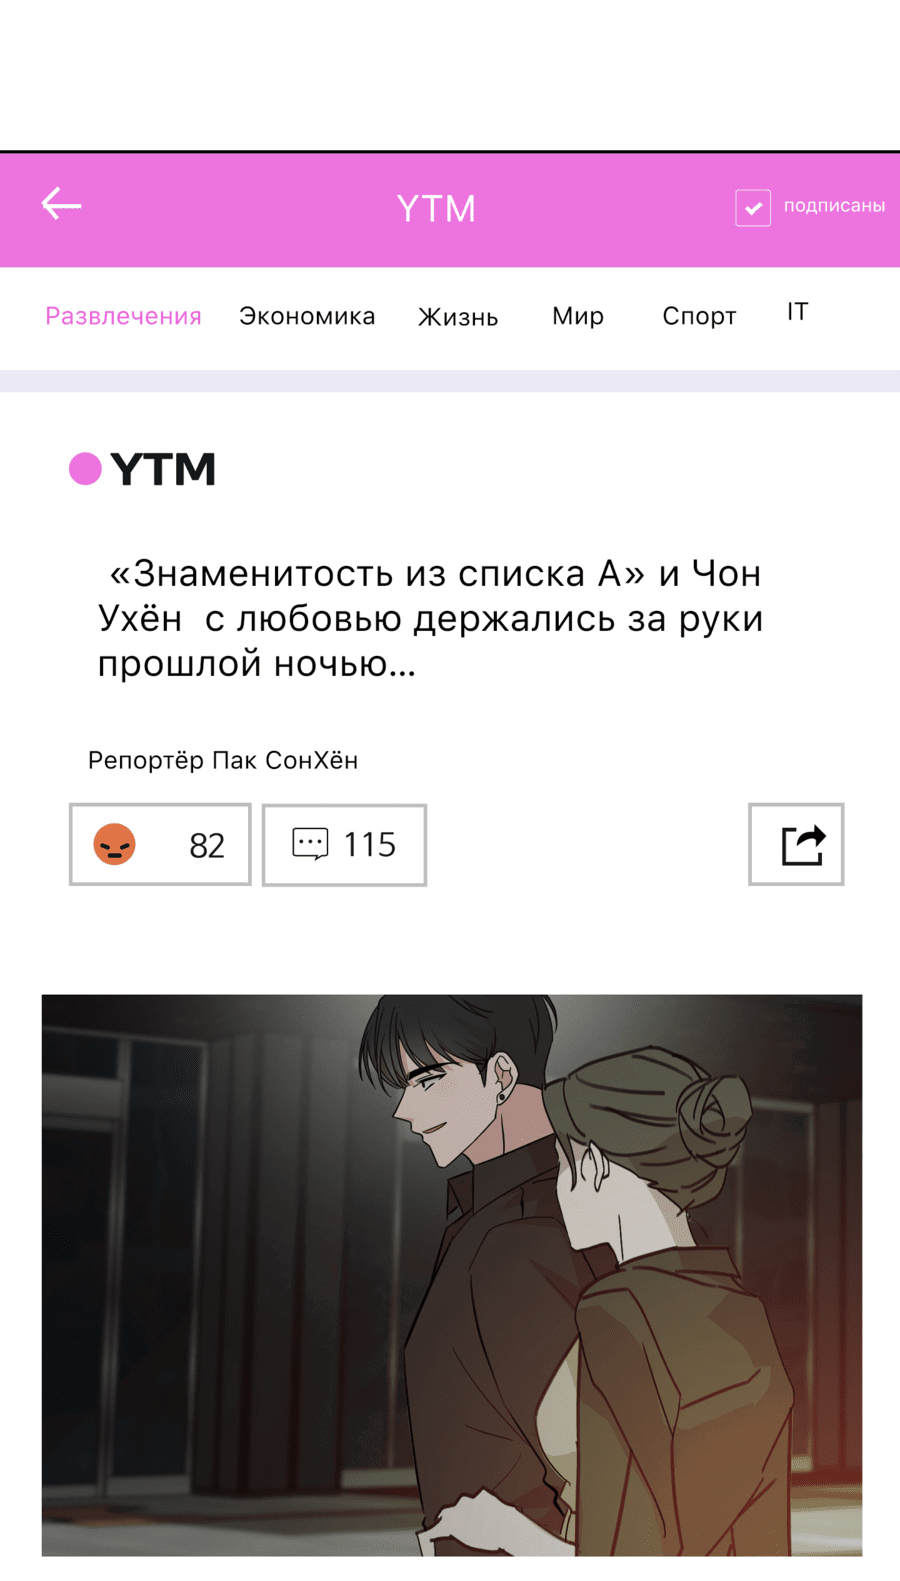The width and height of the screenshot is (900, 1581).
Task: Switch to the Спорт tab
Action: [699, 316]
